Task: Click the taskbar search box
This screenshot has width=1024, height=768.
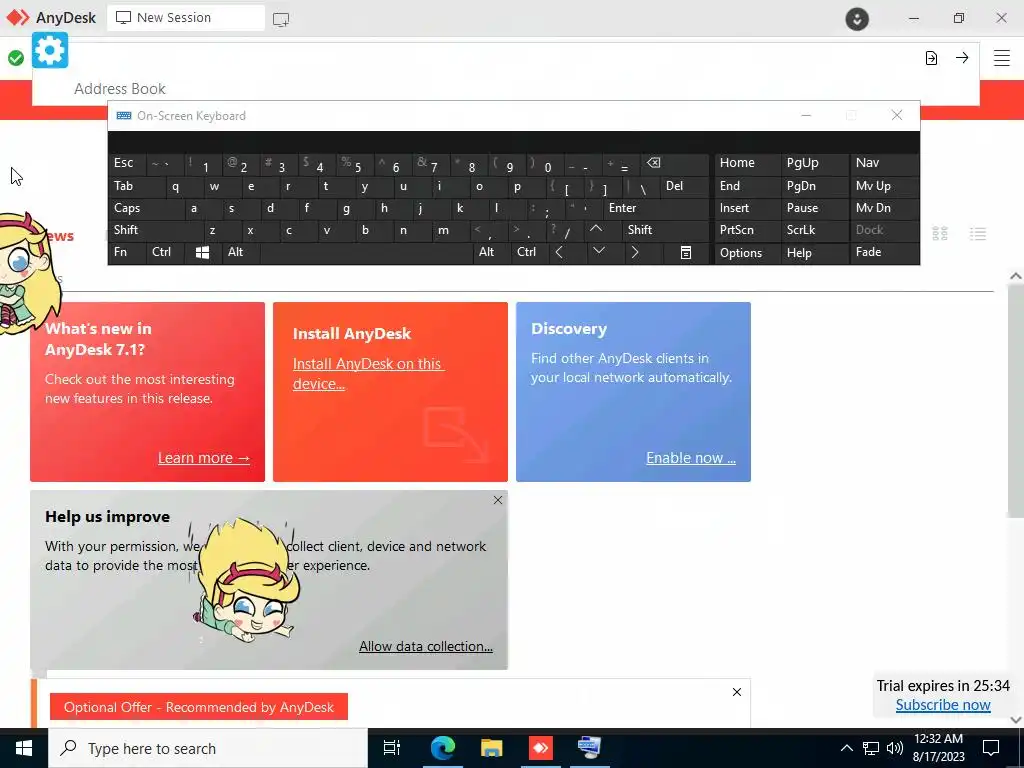Action: point(208,748)
